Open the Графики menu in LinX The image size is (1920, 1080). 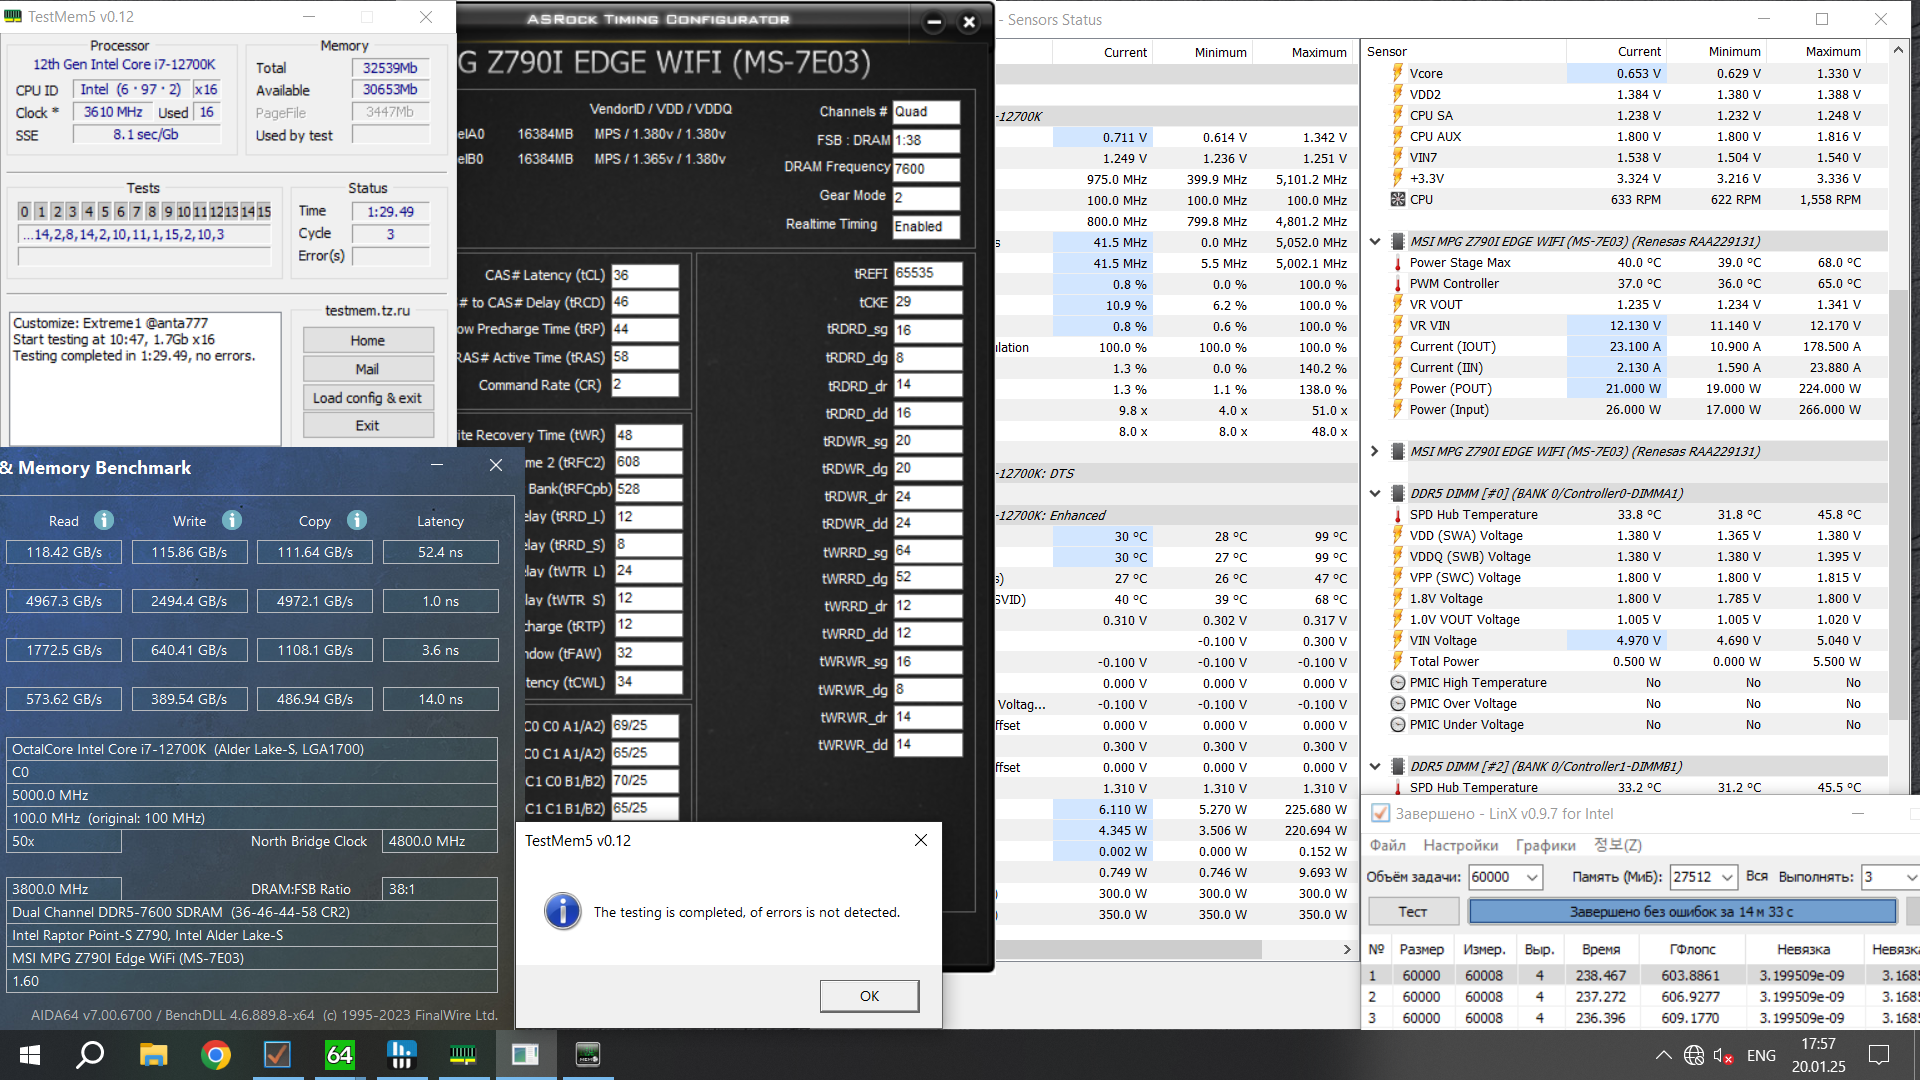coord(1545,845)
